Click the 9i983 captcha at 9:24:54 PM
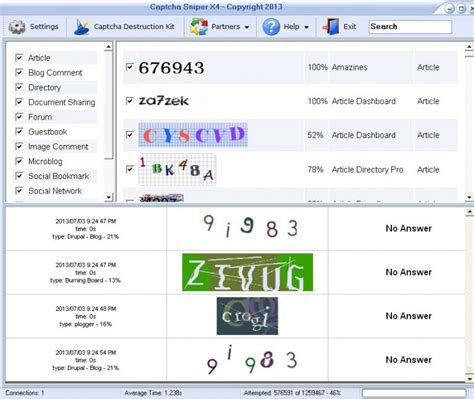474x399 pixels. pyautogui.click(x=252, y=360)
